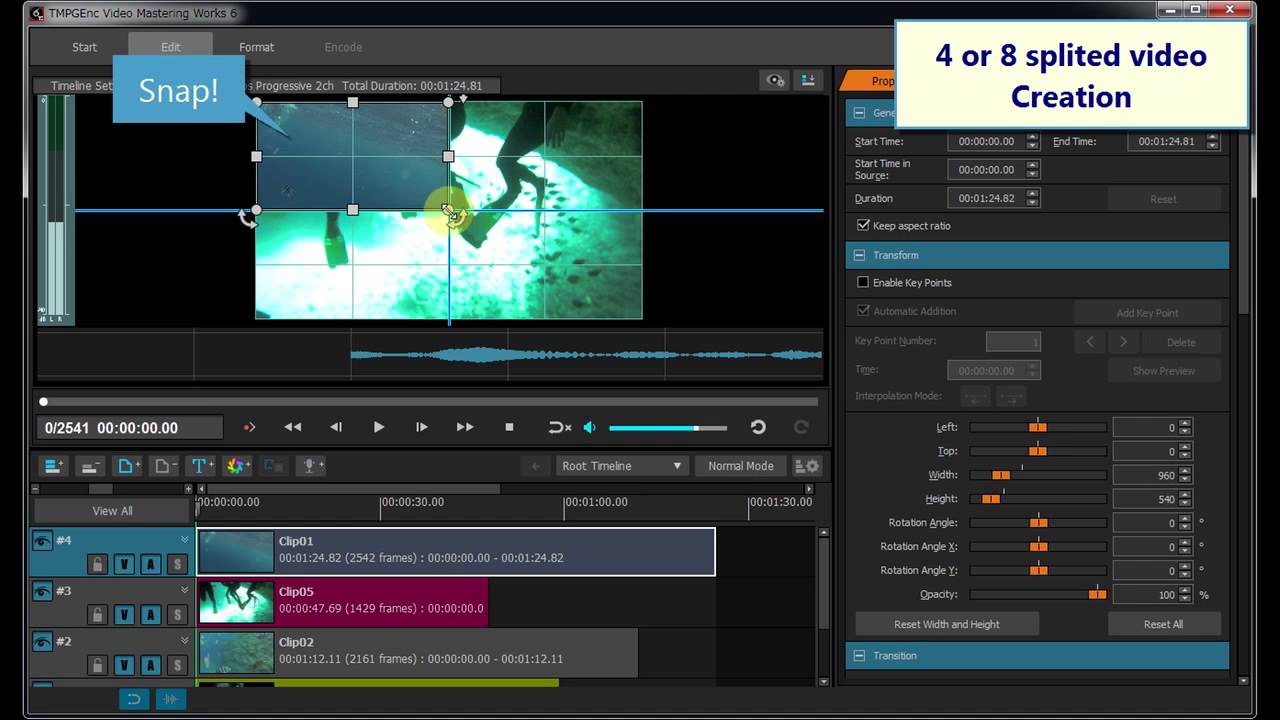This screenshot has height=720, width=1280.
Task: Switch to the Edit tab
Action: click(171, 47)
